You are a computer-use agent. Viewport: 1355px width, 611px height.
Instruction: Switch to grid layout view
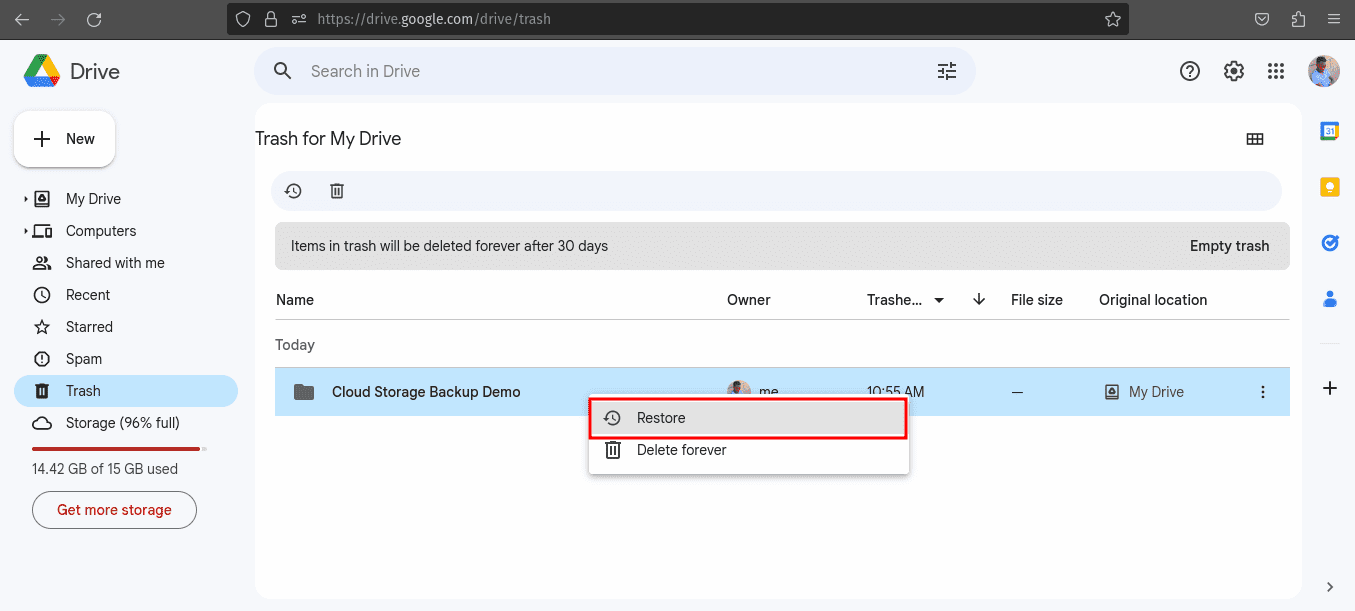click(x=1255, y=139)
